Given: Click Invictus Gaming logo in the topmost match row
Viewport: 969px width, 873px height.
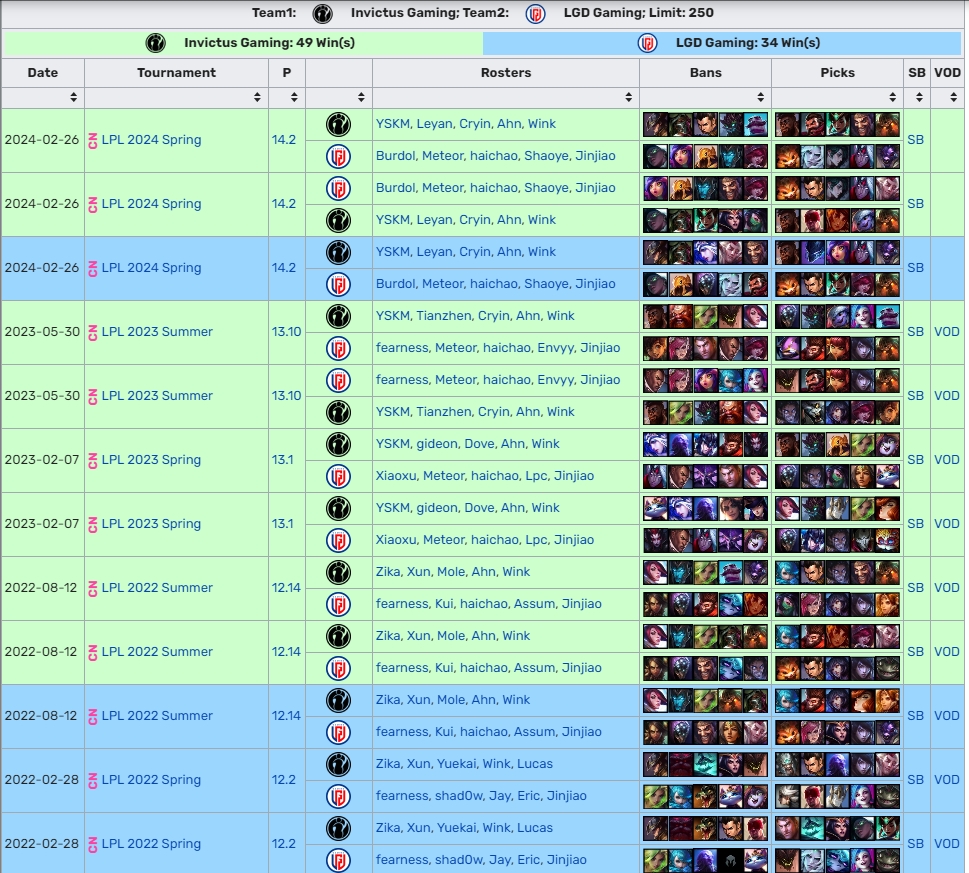Looking at the screenshot, I should tap(339, 124).
